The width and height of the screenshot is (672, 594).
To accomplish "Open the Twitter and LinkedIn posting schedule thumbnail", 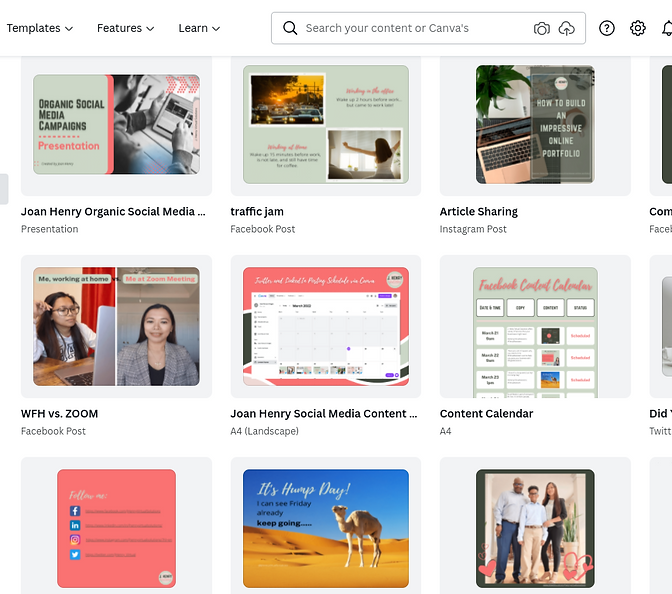I will click(326, 327).
